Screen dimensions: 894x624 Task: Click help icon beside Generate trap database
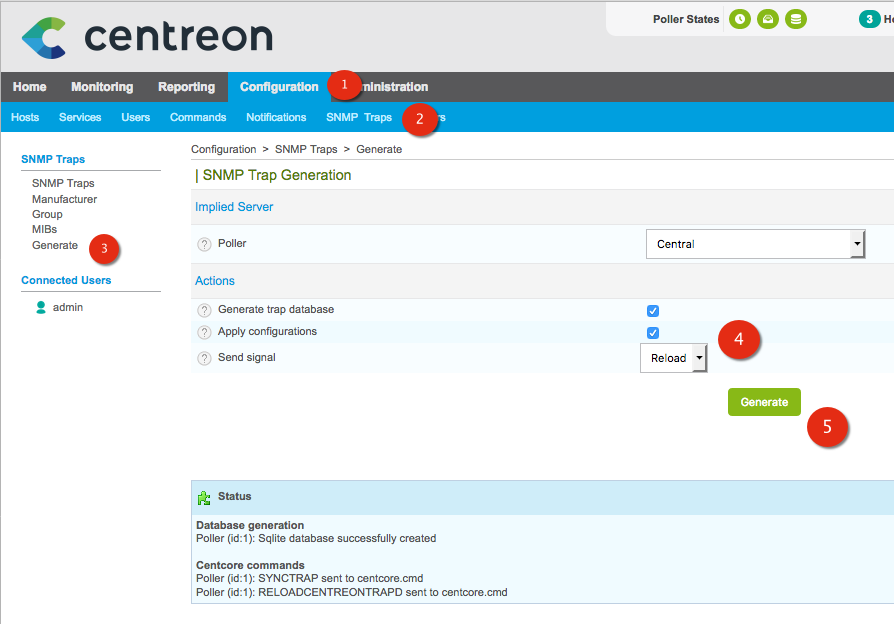(x=204, y=310)
